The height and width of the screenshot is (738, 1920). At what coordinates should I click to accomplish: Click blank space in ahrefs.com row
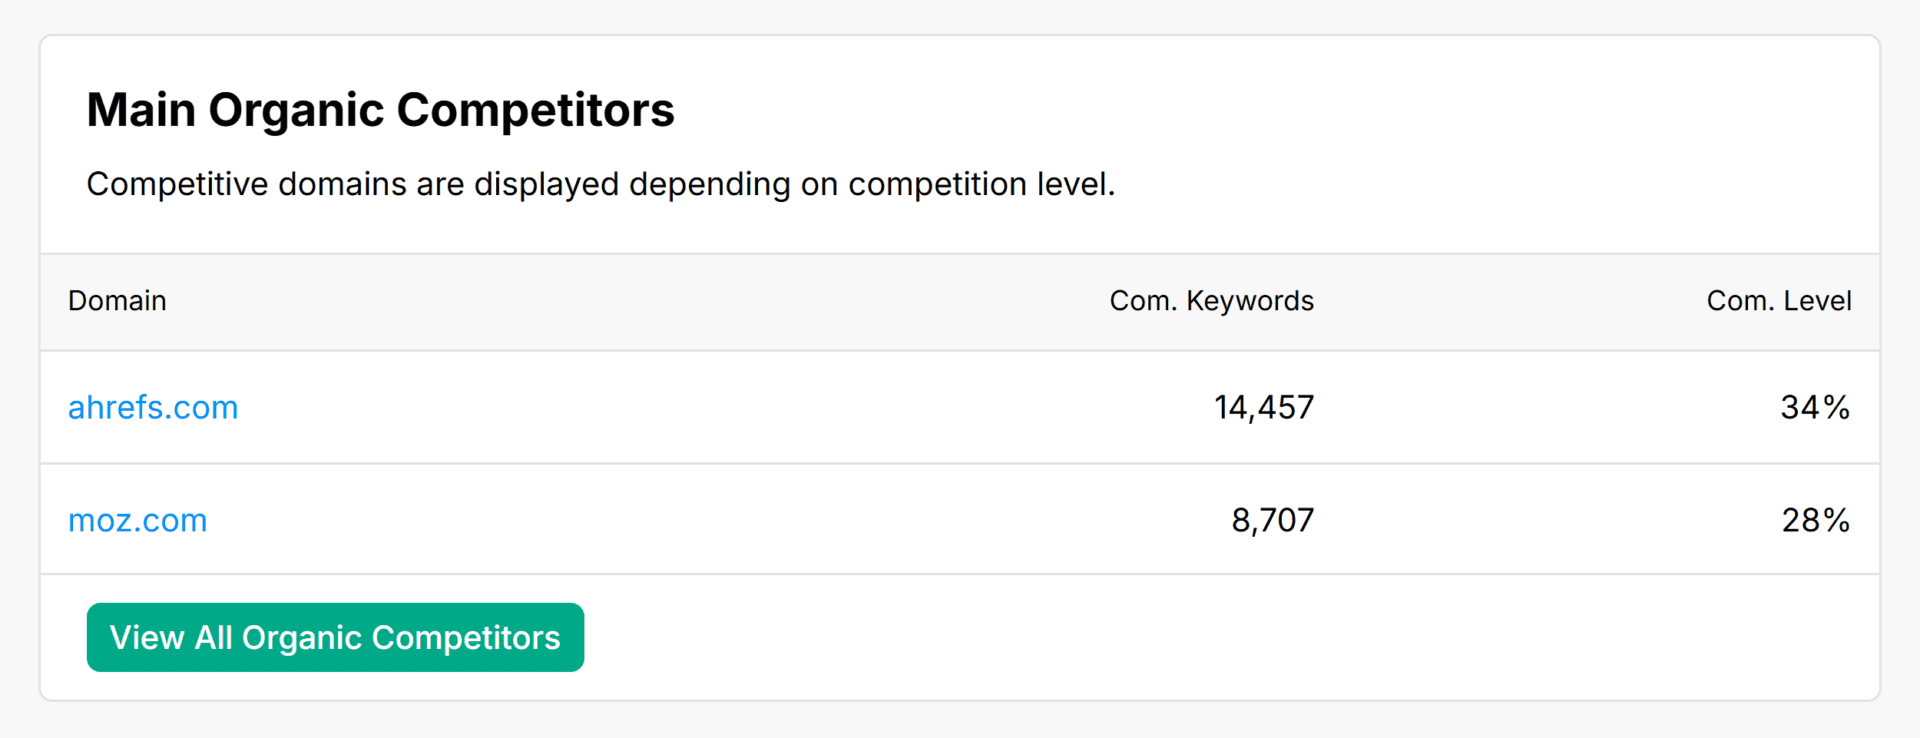(700, 408)
